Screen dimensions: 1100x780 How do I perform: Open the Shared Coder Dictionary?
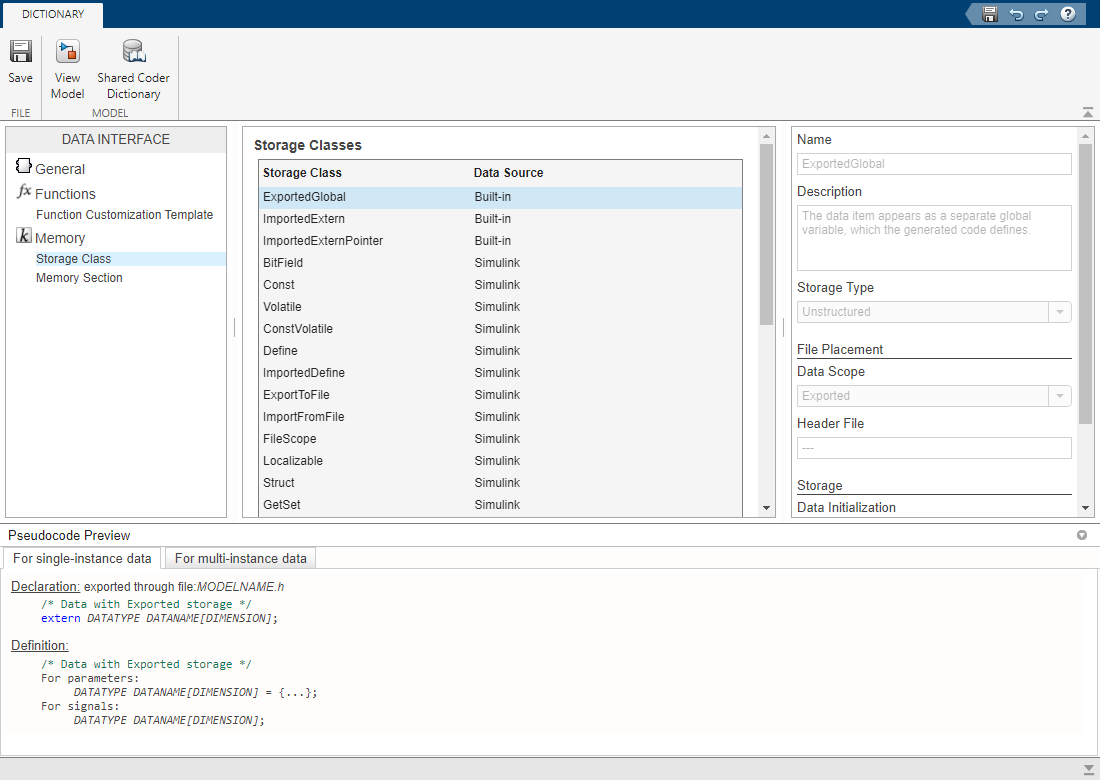tap(133, 68)
